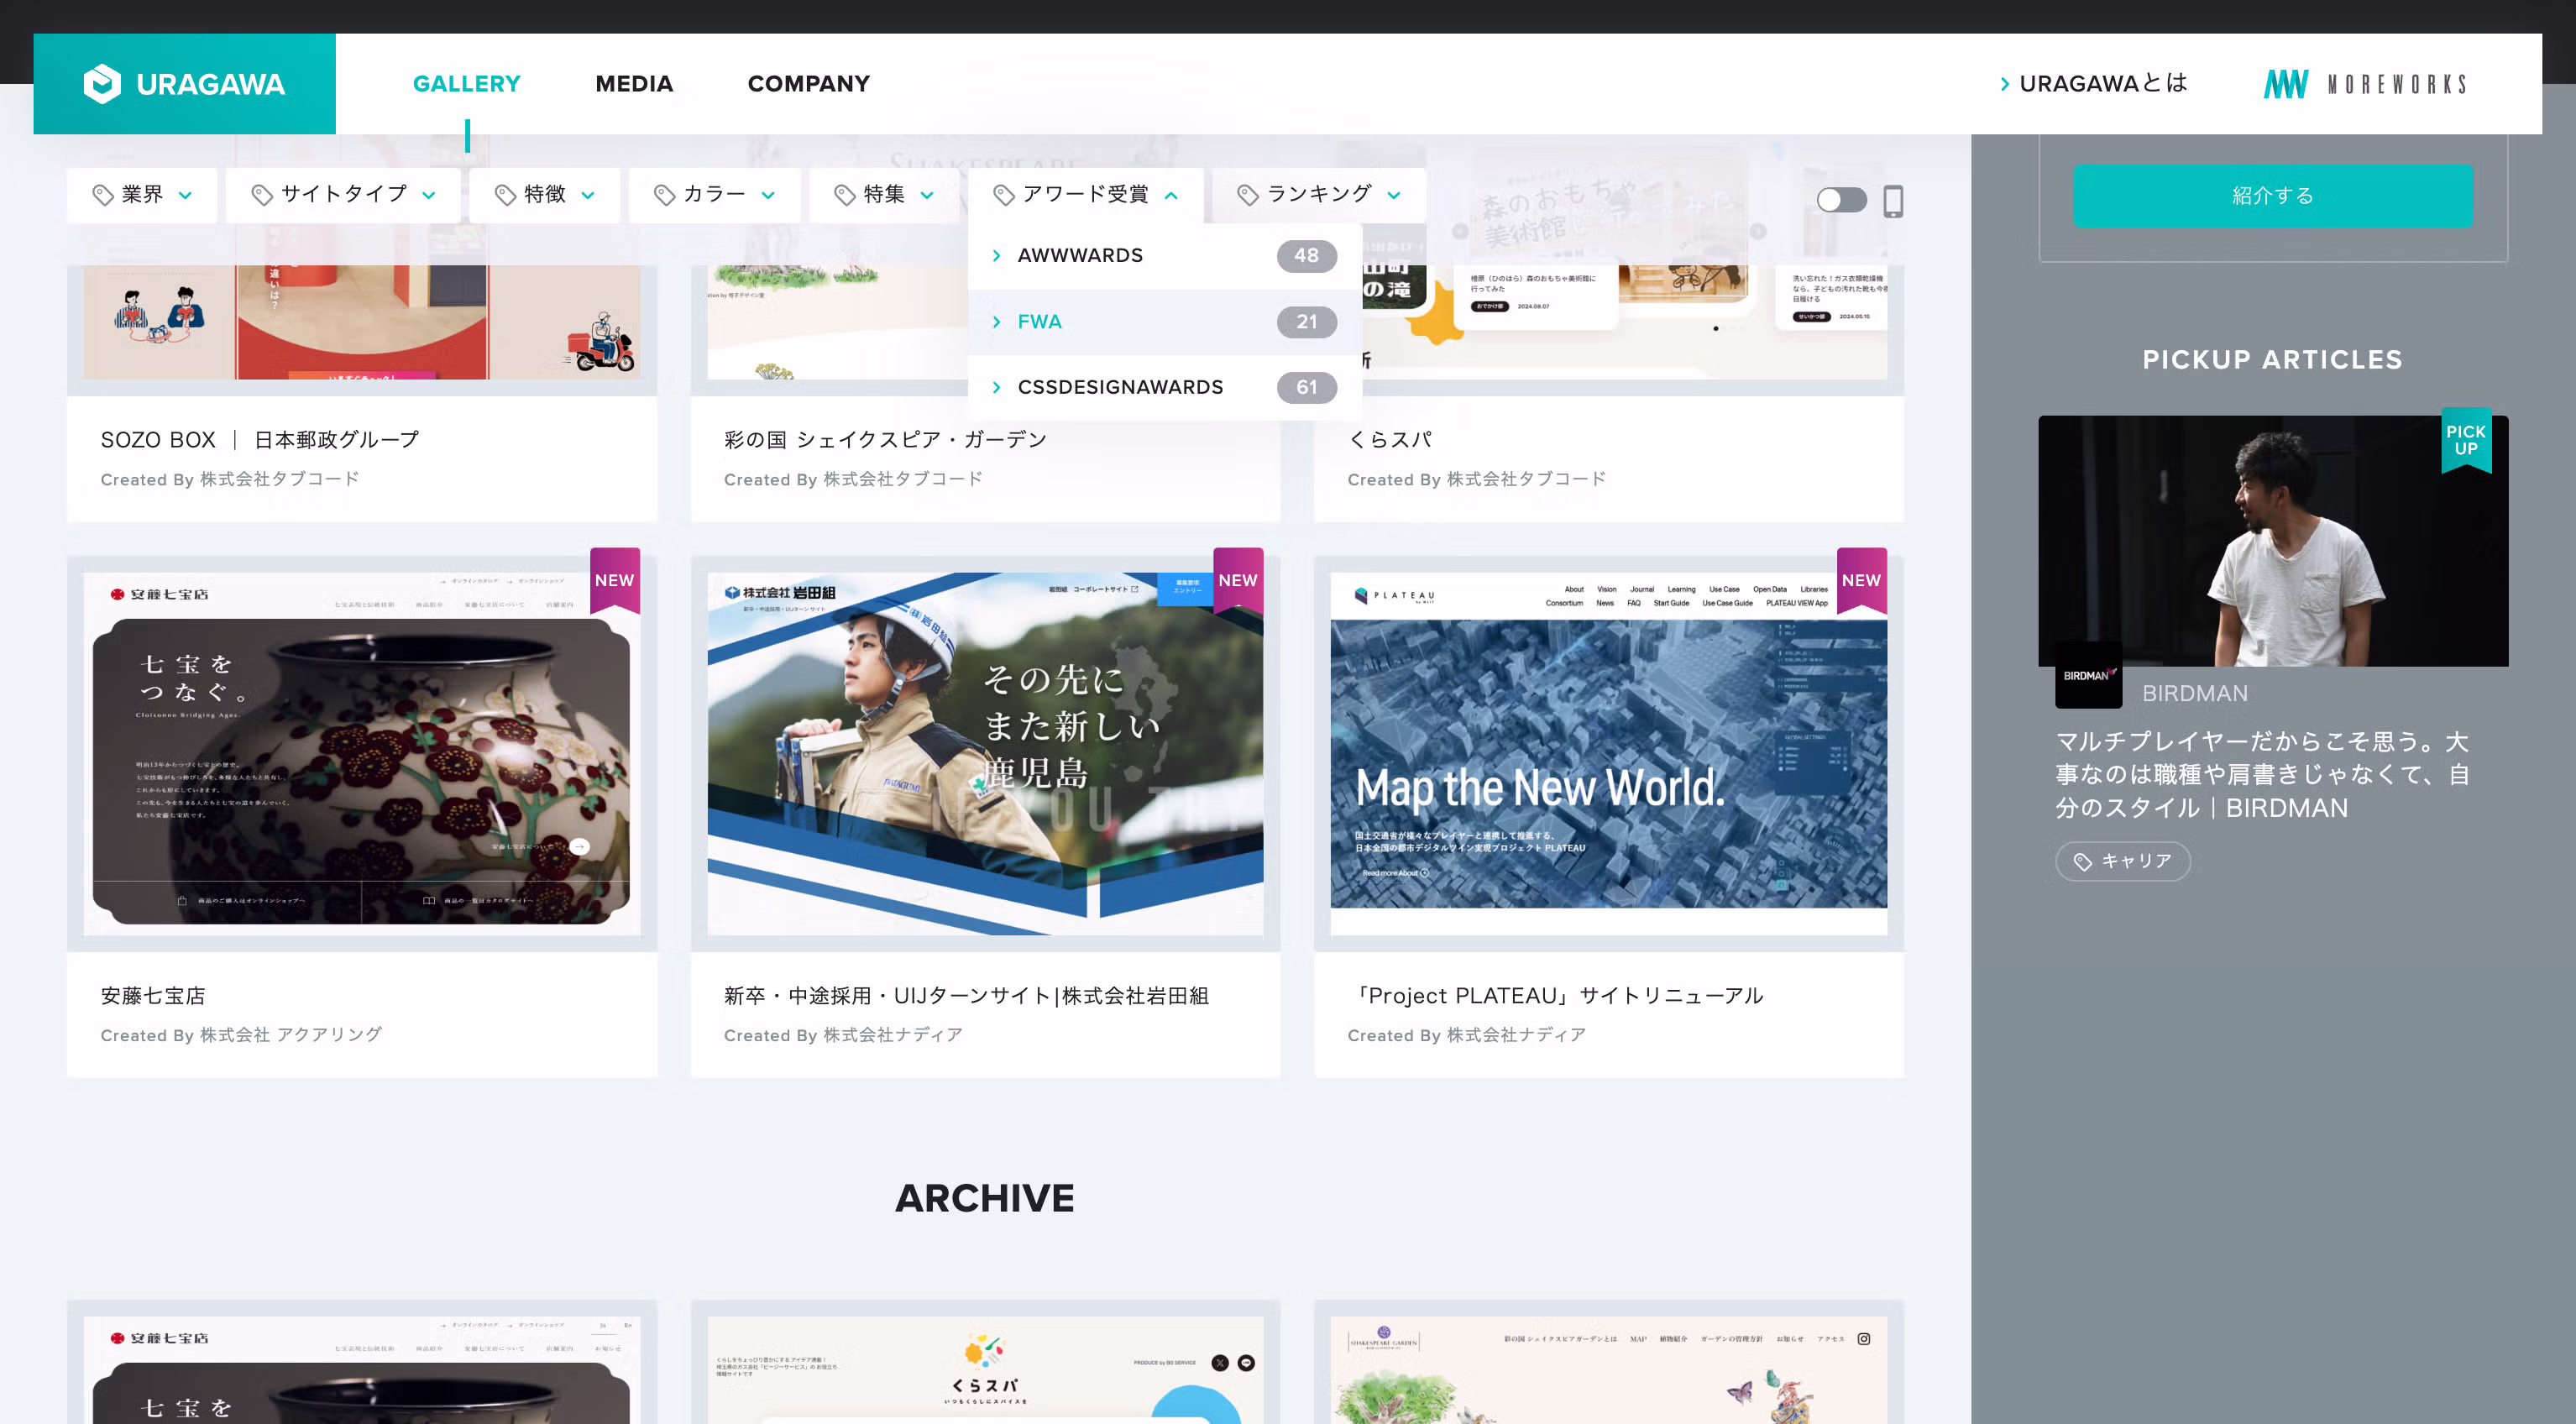Click the URAGAWA cube logo icon

[102, 84]
